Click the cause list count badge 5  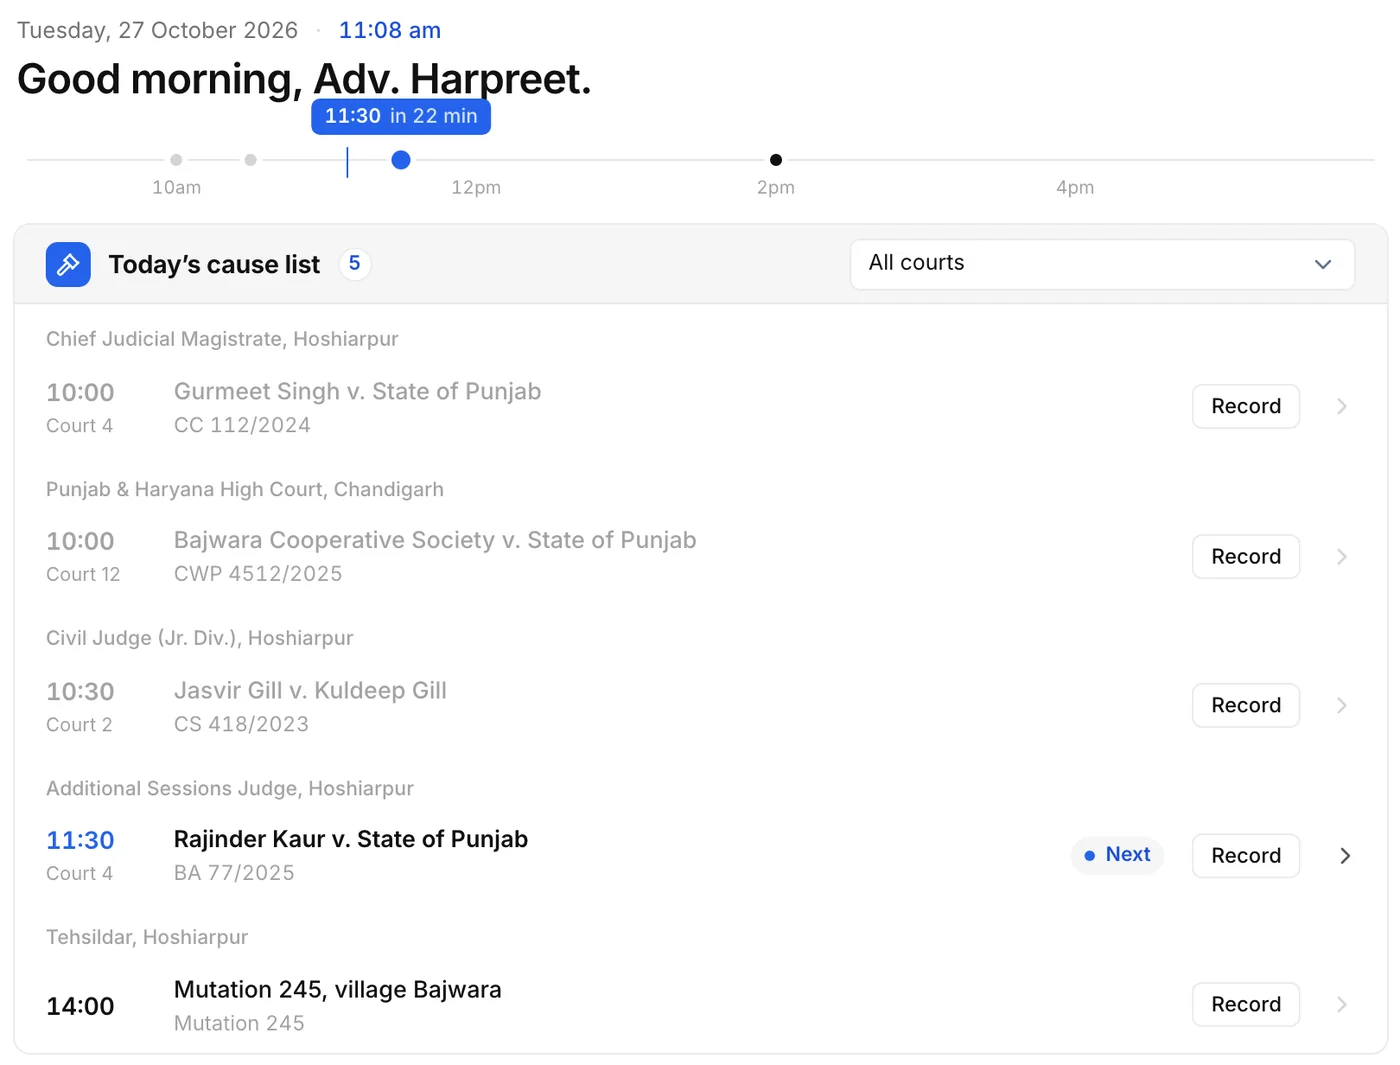click(x=354, y=264)
